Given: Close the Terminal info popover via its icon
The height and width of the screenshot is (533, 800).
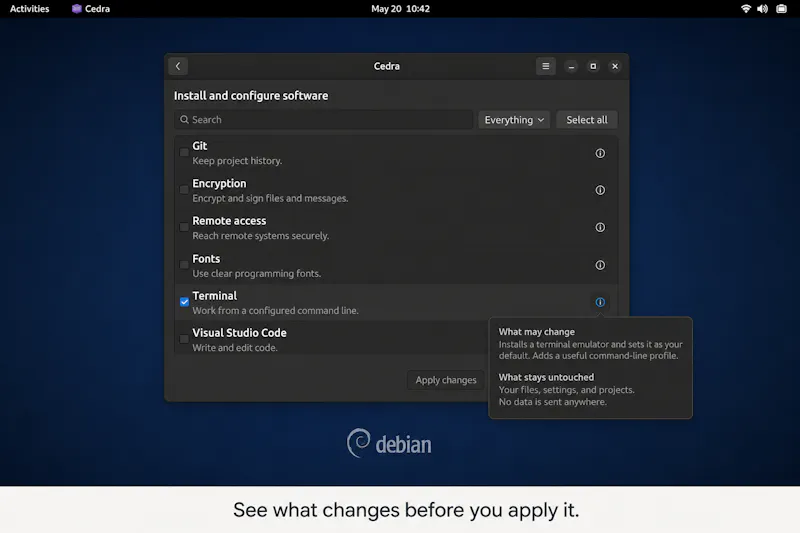Looking at the screenshot, I should (x=600, y=302).
